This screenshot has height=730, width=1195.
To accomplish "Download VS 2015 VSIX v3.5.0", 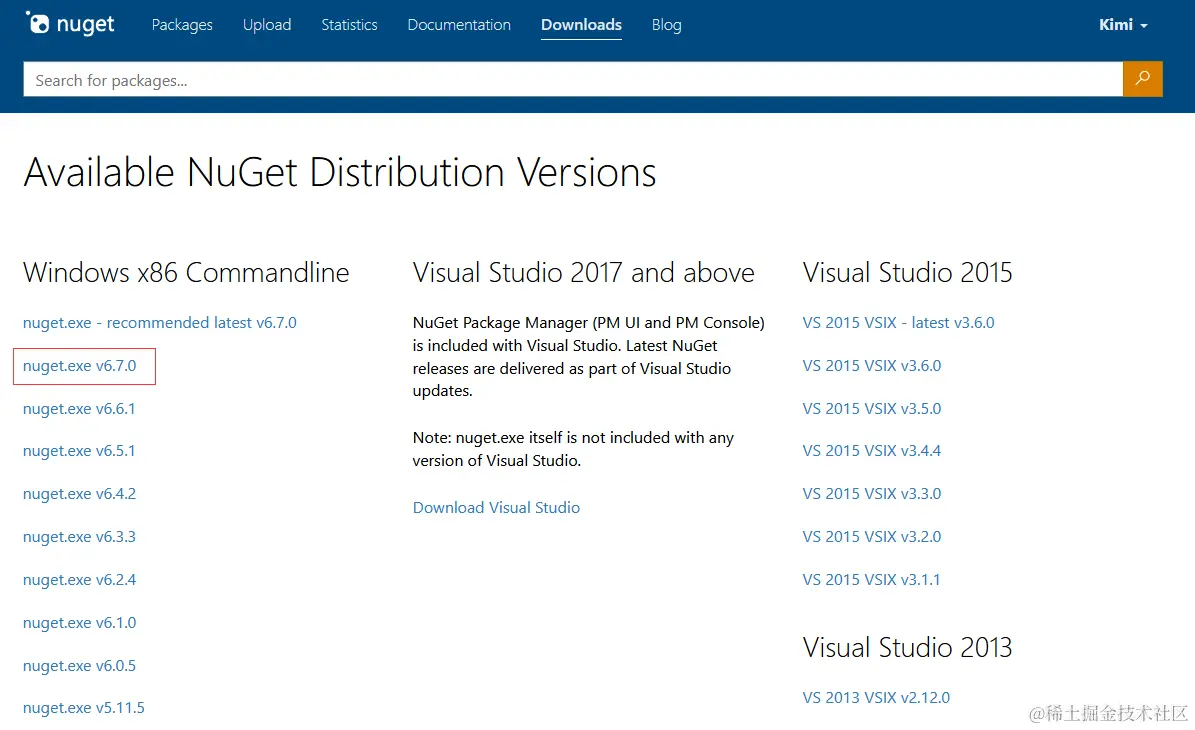I will pyautogui.click(x=872, y=408).
